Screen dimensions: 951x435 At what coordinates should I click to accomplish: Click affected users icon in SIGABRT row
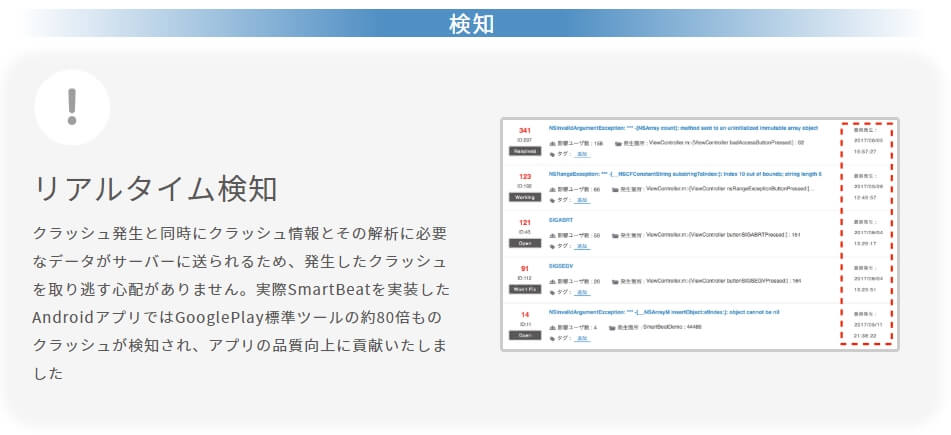pos(553,235)
